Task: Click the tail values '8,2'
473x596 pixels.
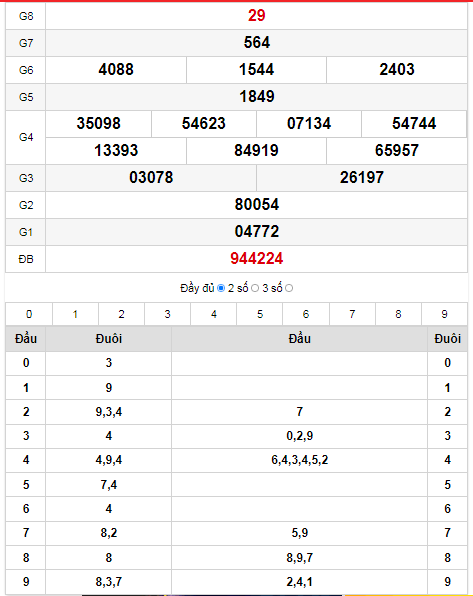Action: coord(109,533)
